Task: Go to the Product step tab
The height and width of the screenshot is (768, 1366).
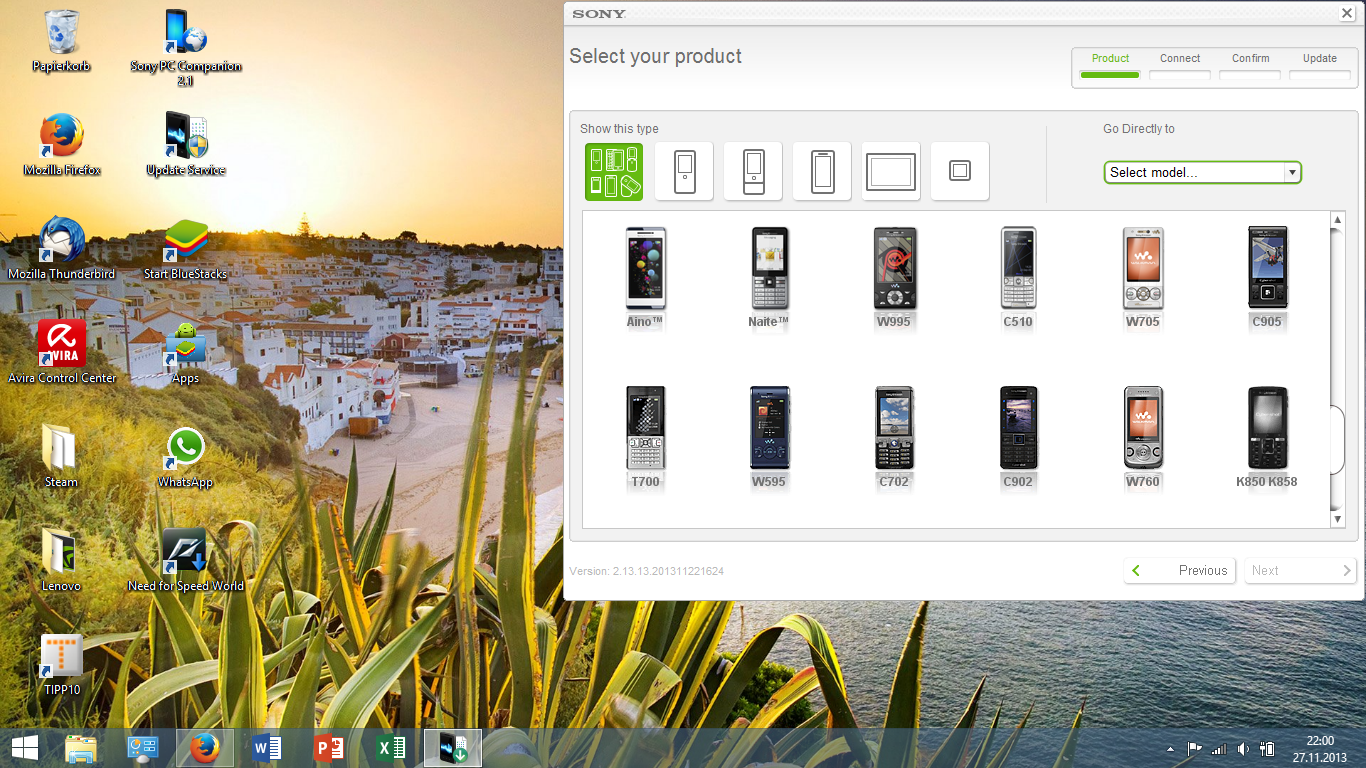Action: pos(1110,66)
